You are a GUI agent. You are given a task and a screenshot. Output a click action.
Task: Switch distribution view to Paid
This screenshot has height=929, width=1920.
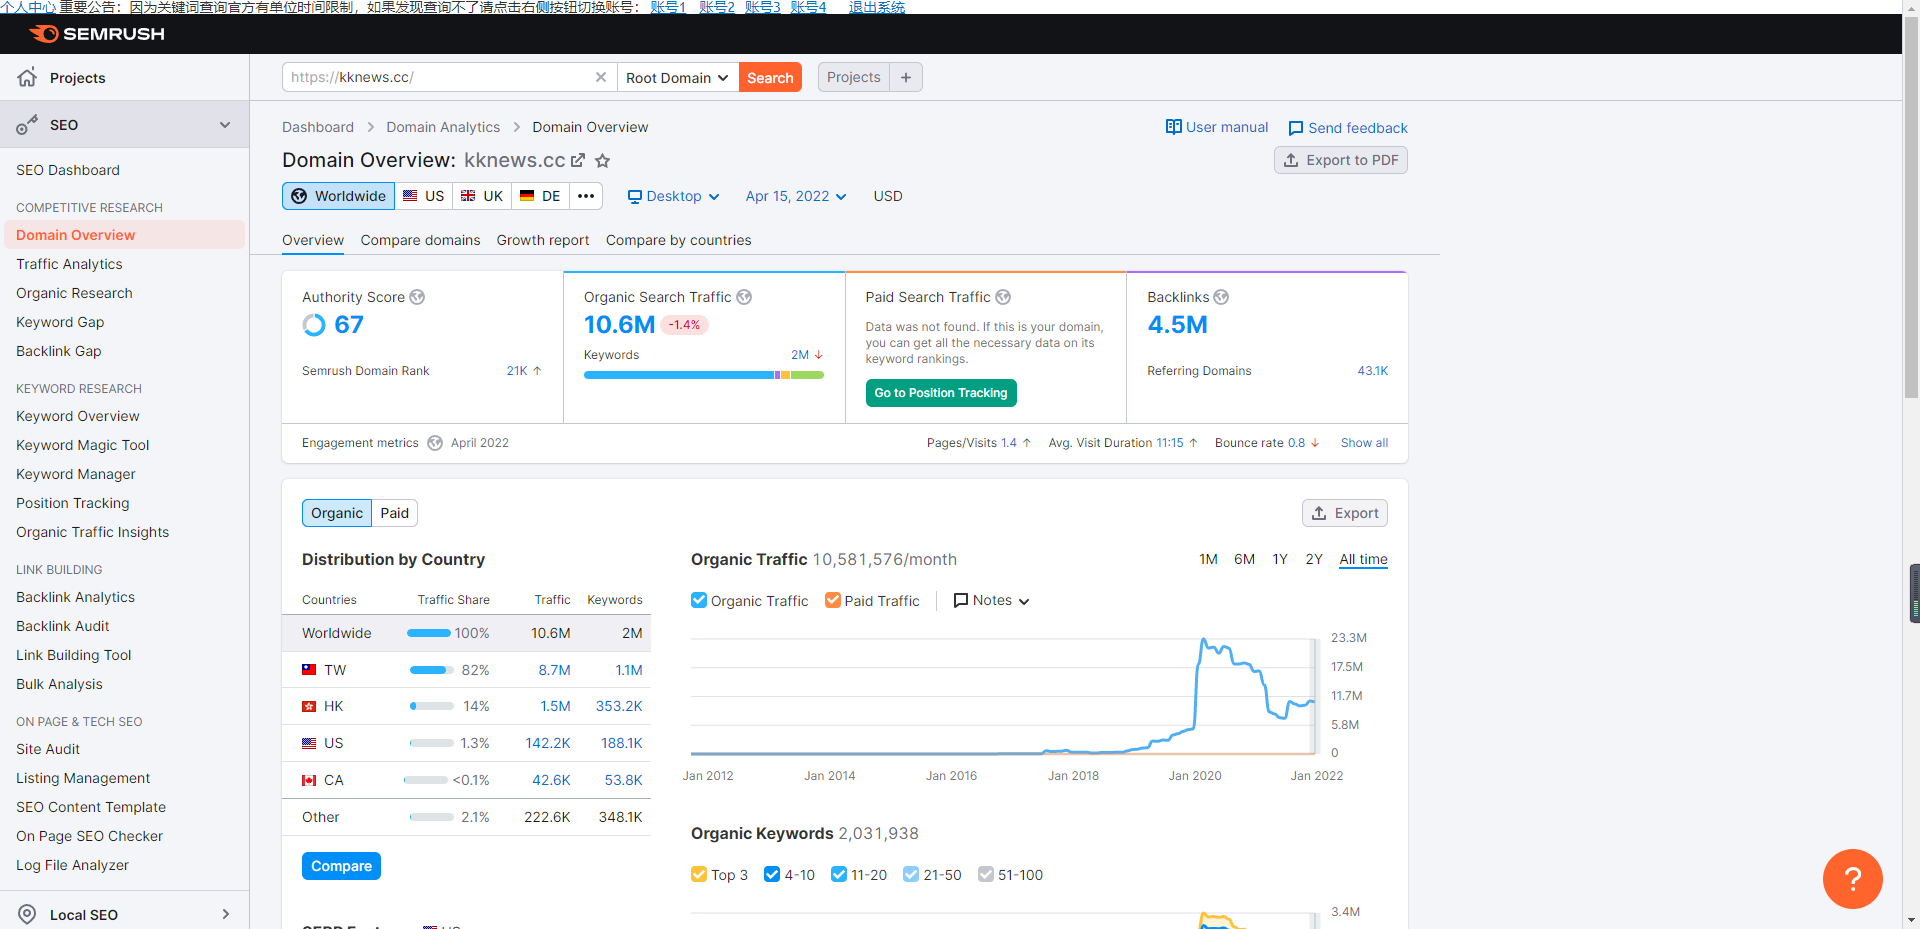[395, 513]
